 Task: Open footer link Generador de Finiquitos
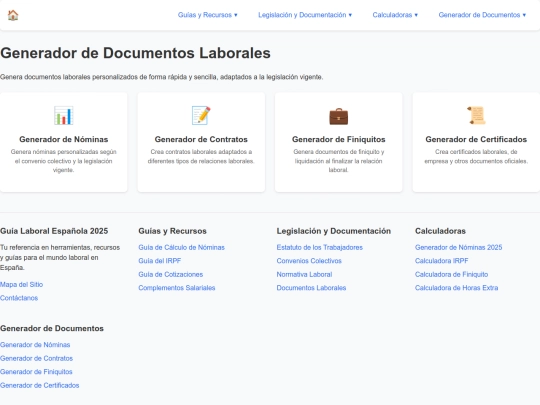(36, 372)
